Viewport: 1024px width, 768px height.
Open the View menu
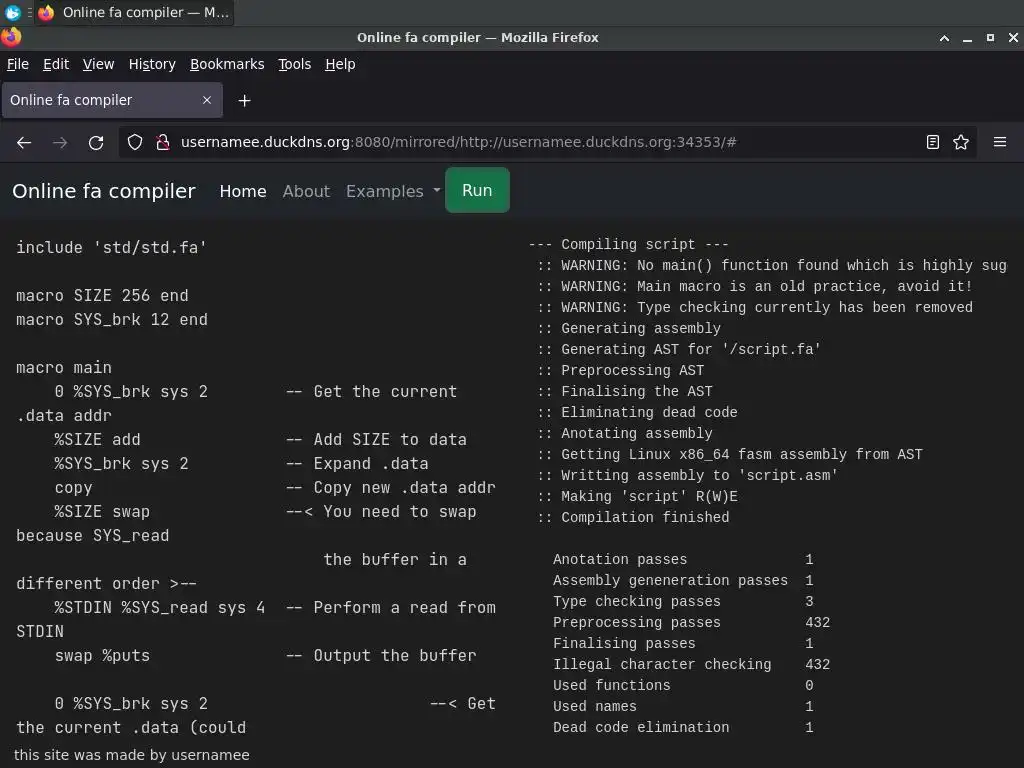99,64
